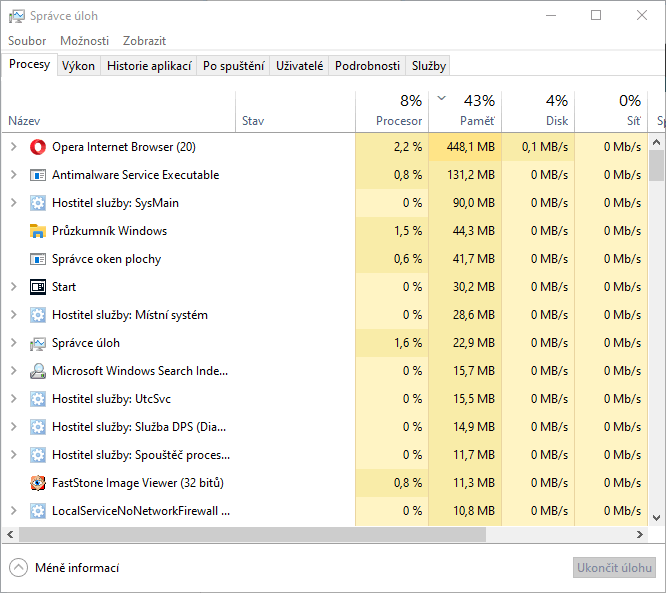666x593 pixels.
Task: Open the Služby tab
Action: point(428,66)
